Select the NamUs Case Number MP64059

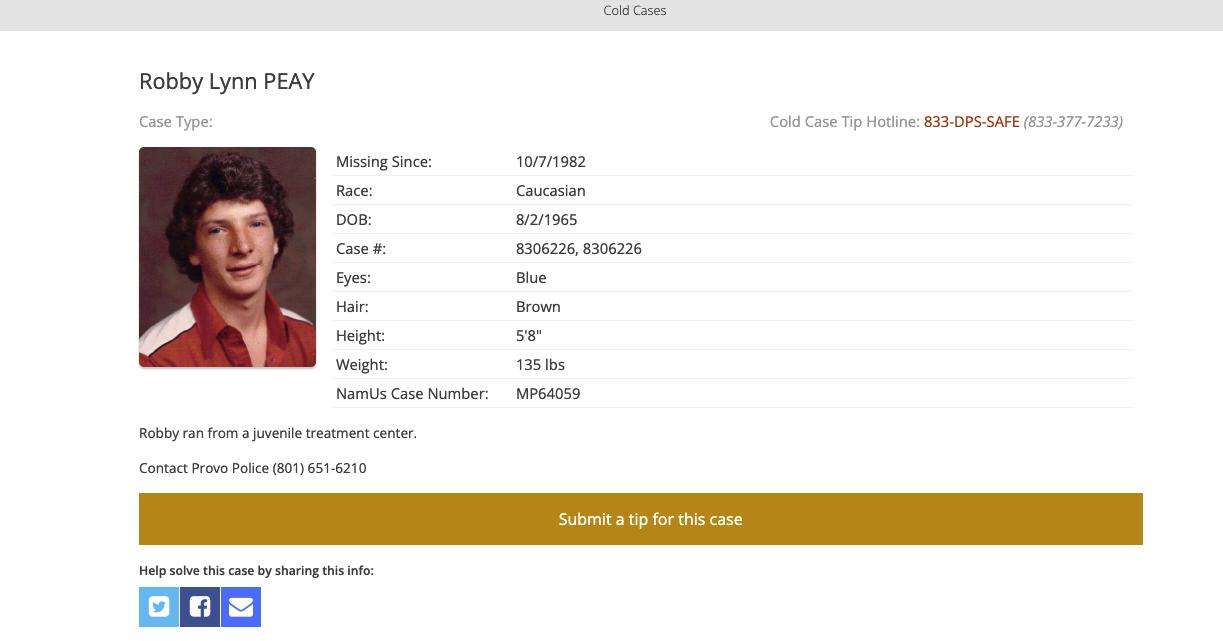[548, 393]
